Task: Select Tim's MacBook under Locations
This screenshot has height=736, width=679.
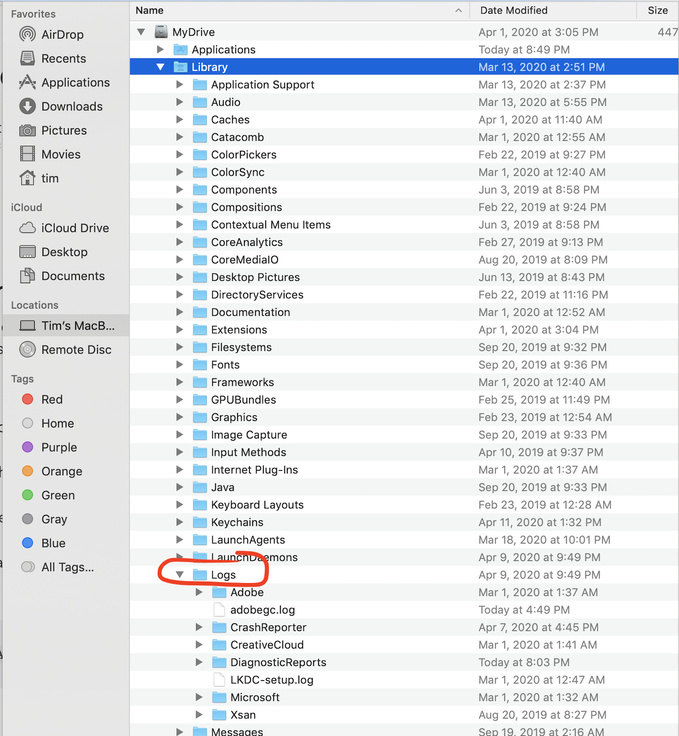Action: tap(67, 325)
